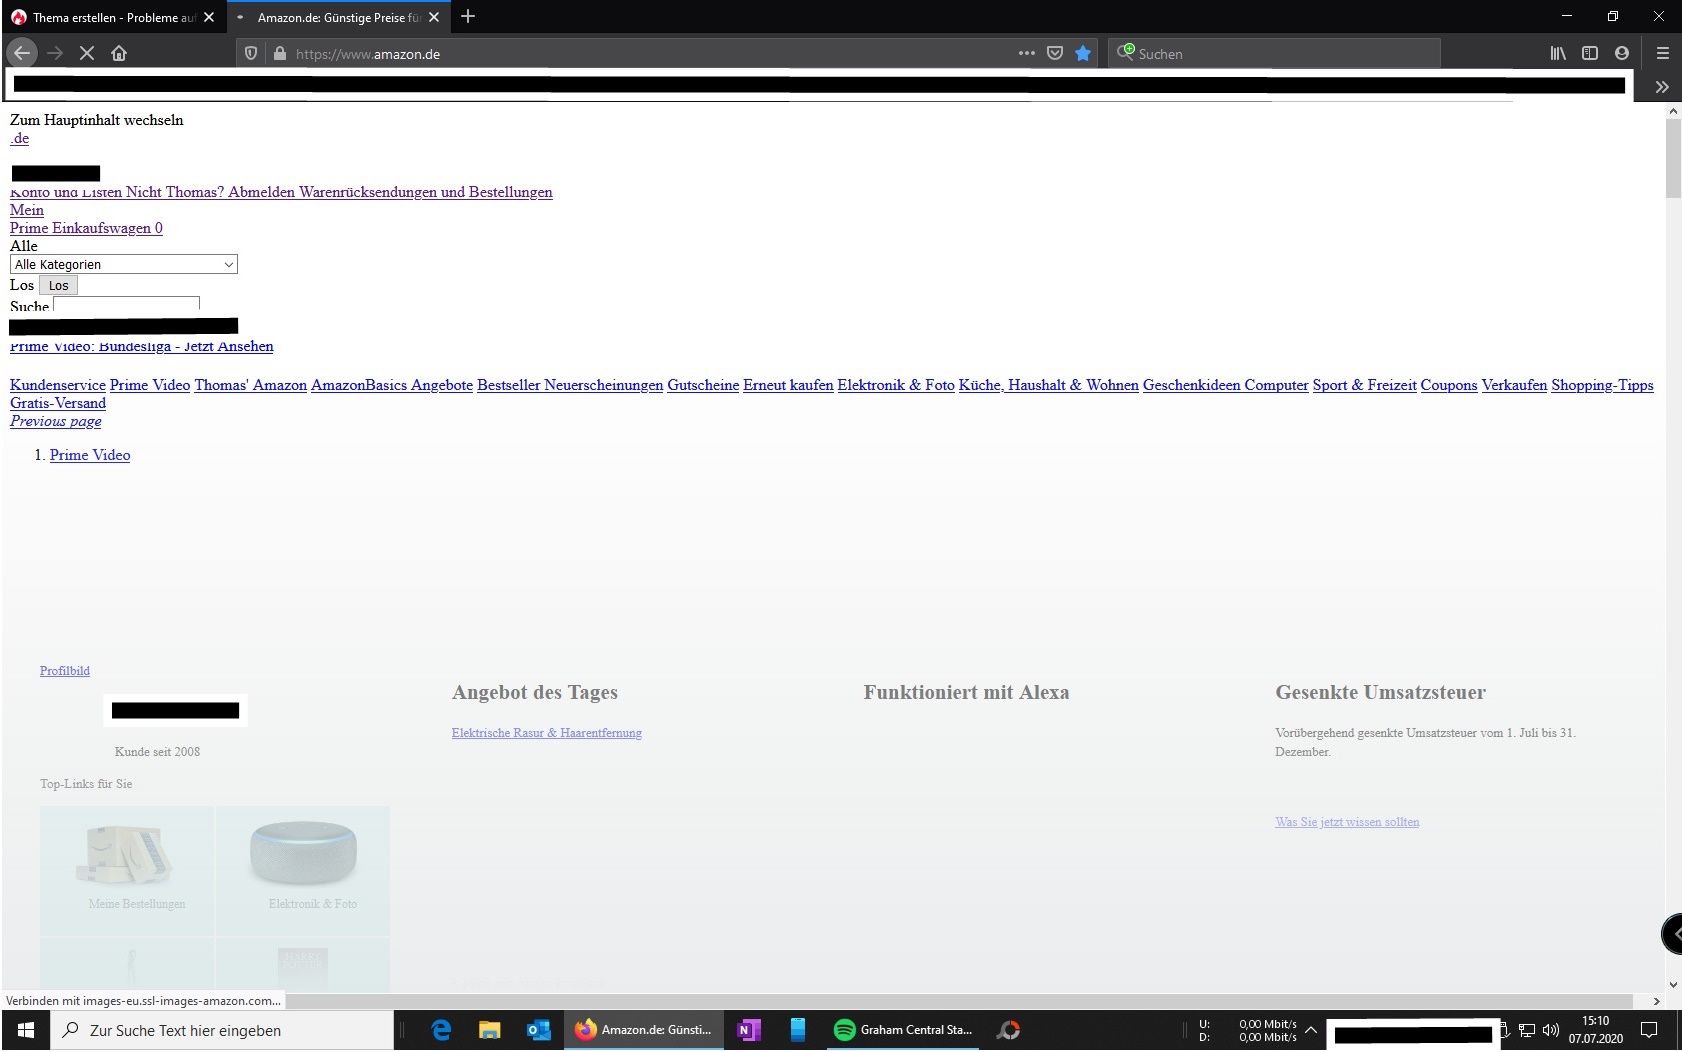The width and height of the screenshot is (1682, 1052).
Task: Open the Firefox library icon
Action: pyautogui.click(x=1558, y=53)
